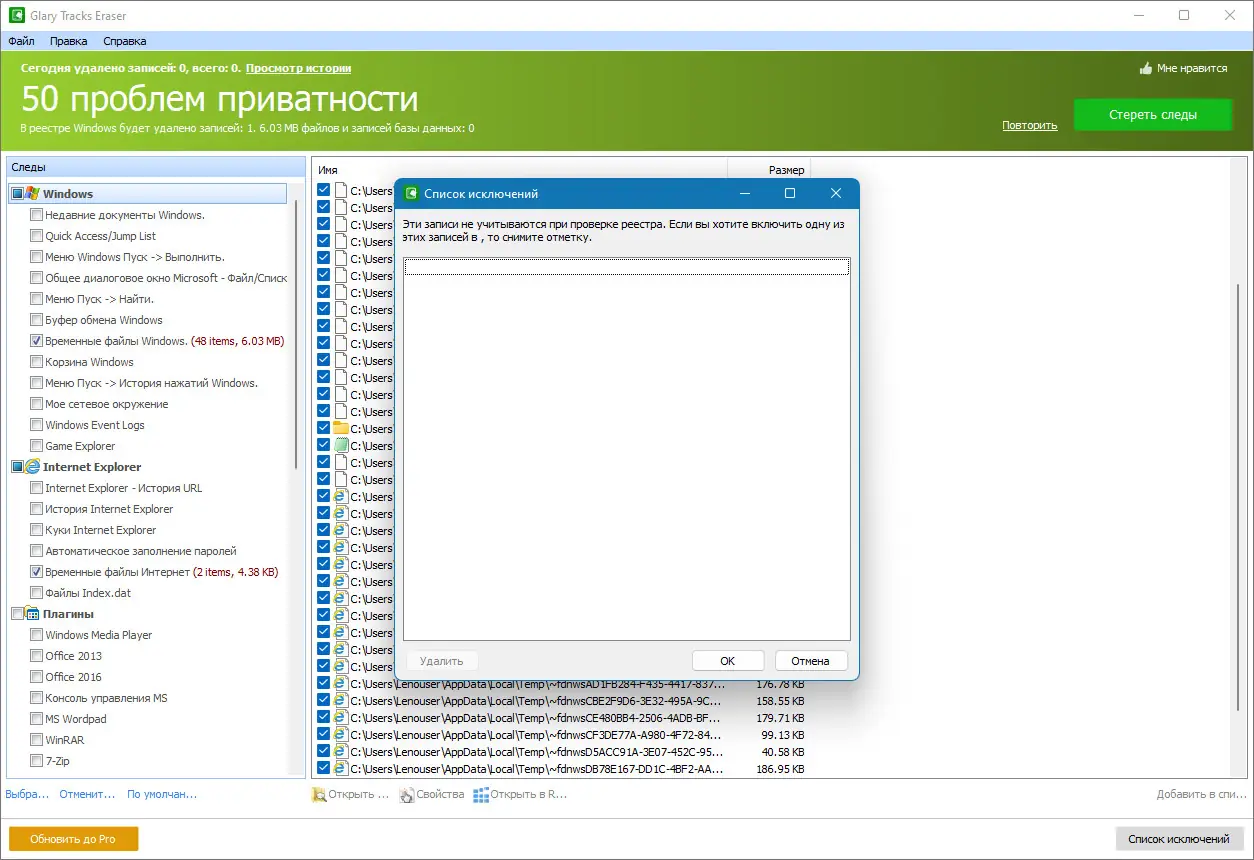Select Мое сетевое окружение tree item
Viewport: 1254px width, 860px height.
point(106,404)
